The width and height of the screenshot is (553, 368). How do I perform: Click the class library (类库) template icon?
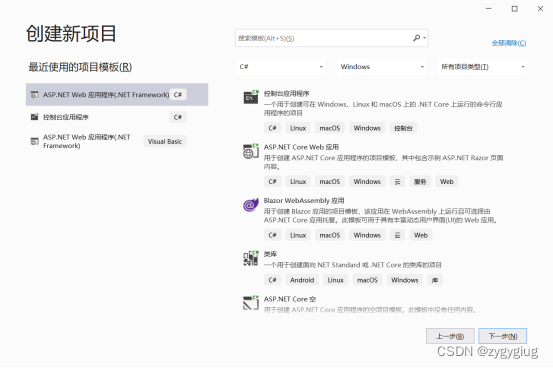coord(251,258)
